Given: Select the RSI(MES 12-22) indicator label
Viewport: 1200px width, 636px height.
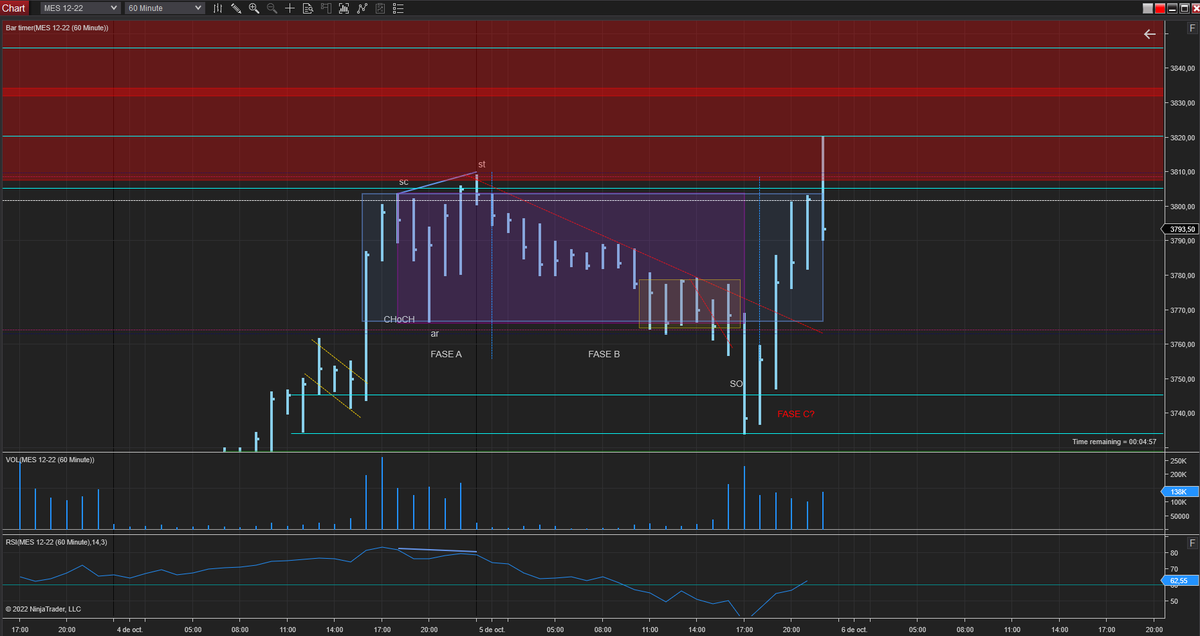Looking at the screenshot, I should coord(57,542).
